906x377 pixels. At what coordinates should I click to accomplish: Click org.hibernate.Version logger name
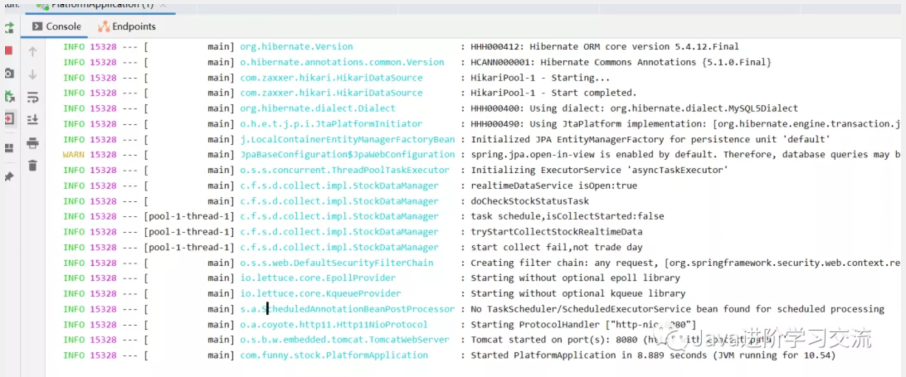tap(296, 47)
